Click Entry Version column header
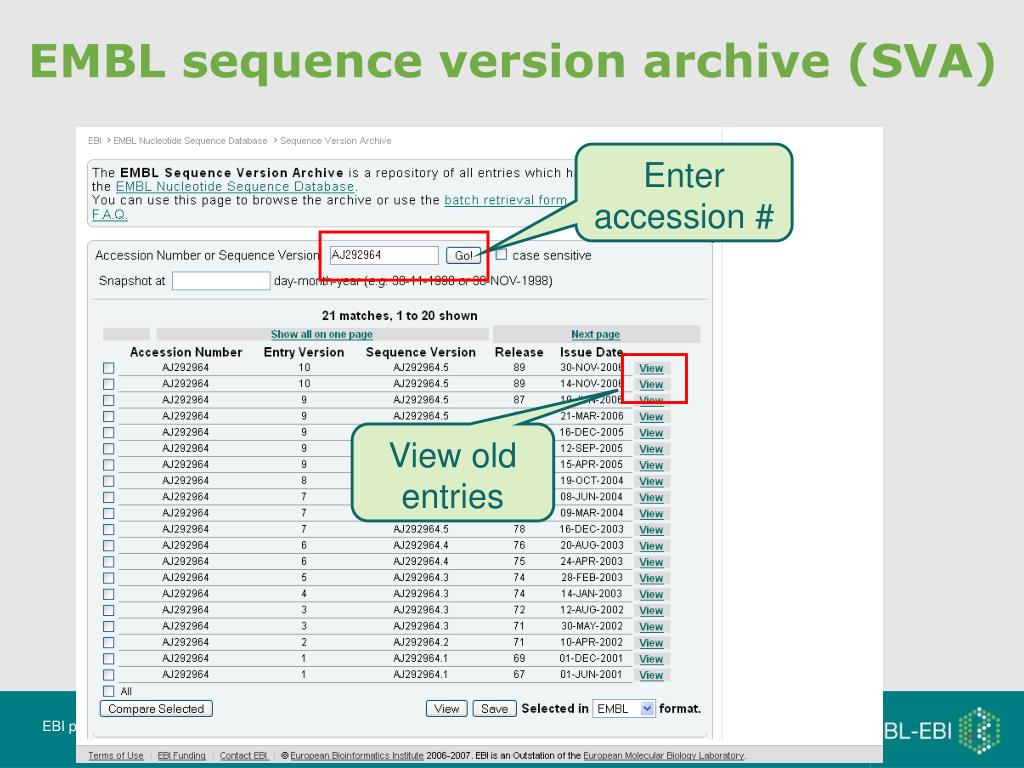 [x=304, y=352]
